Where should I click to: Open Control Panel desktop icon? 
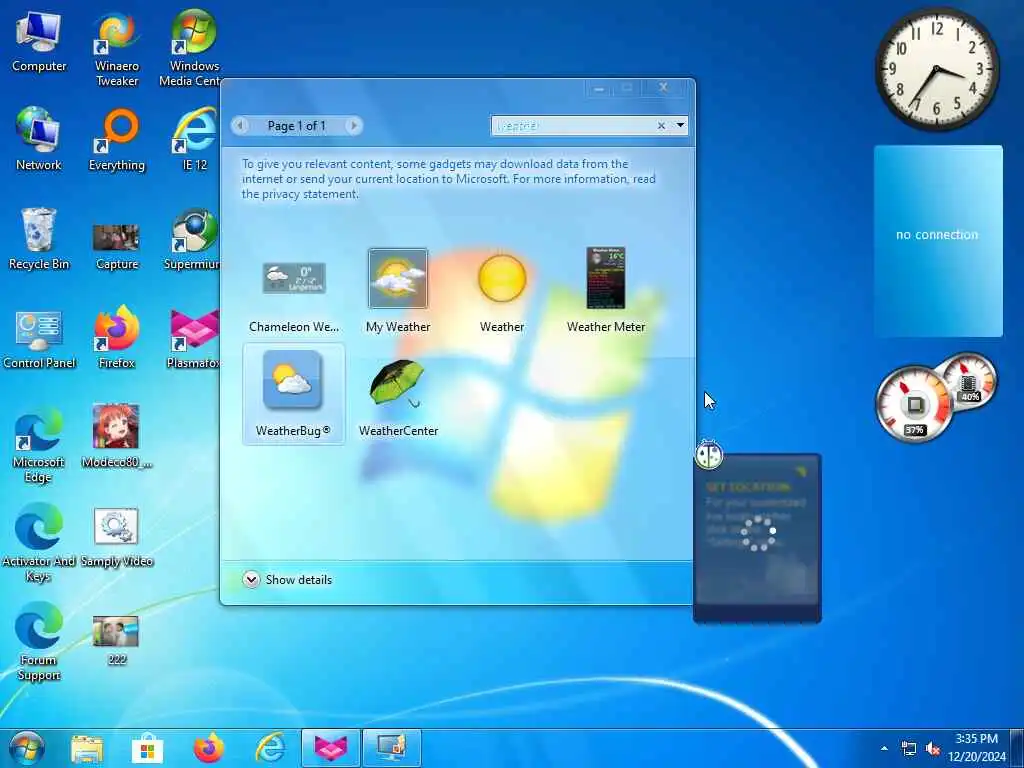tap(39, 338)
